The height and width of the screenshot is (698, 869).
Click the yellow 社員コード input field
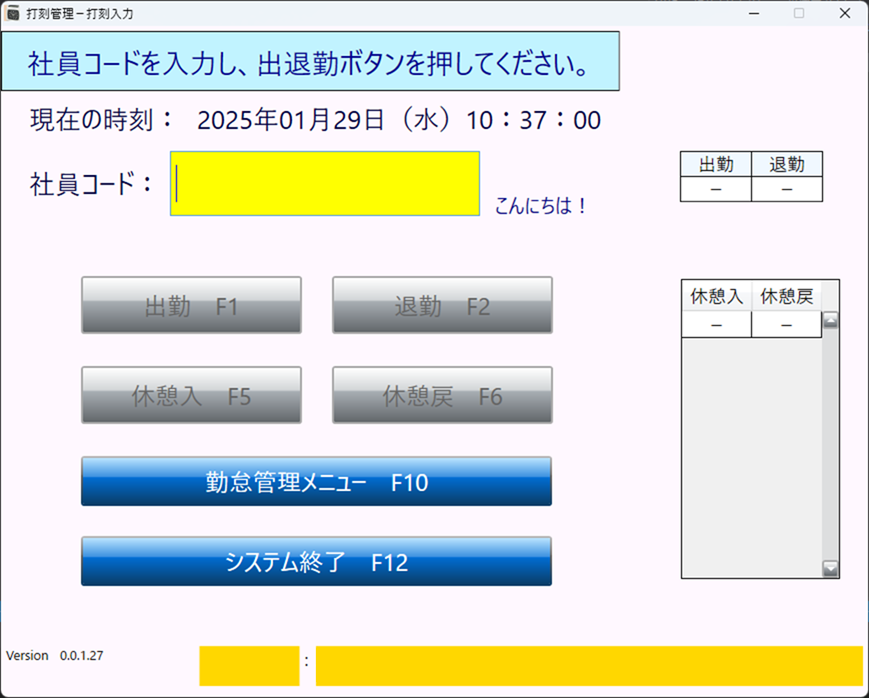pos(325,184)
